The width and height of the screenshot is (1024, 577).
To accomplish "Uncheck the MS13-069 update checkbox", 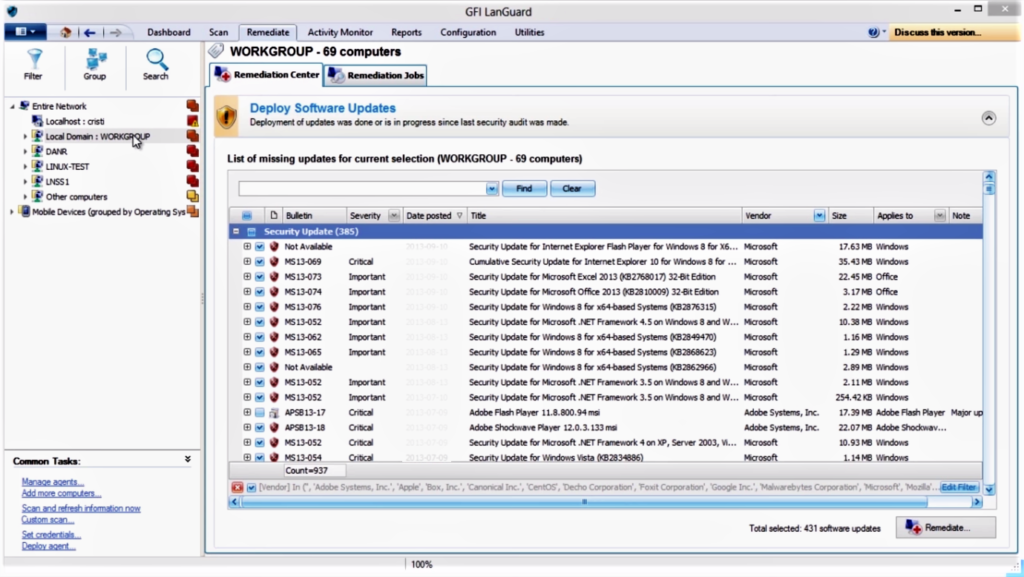I will (x=260, y=262).
